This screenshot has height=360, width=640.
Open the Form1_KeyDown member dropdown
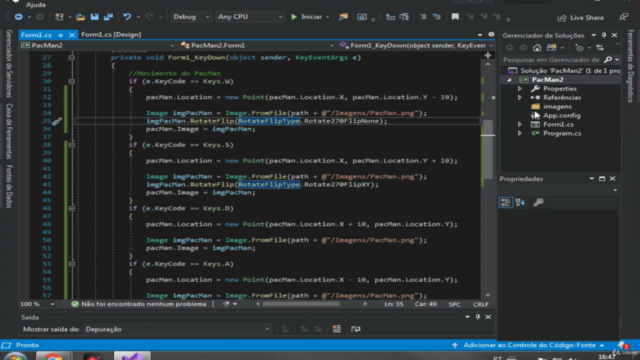417,46
